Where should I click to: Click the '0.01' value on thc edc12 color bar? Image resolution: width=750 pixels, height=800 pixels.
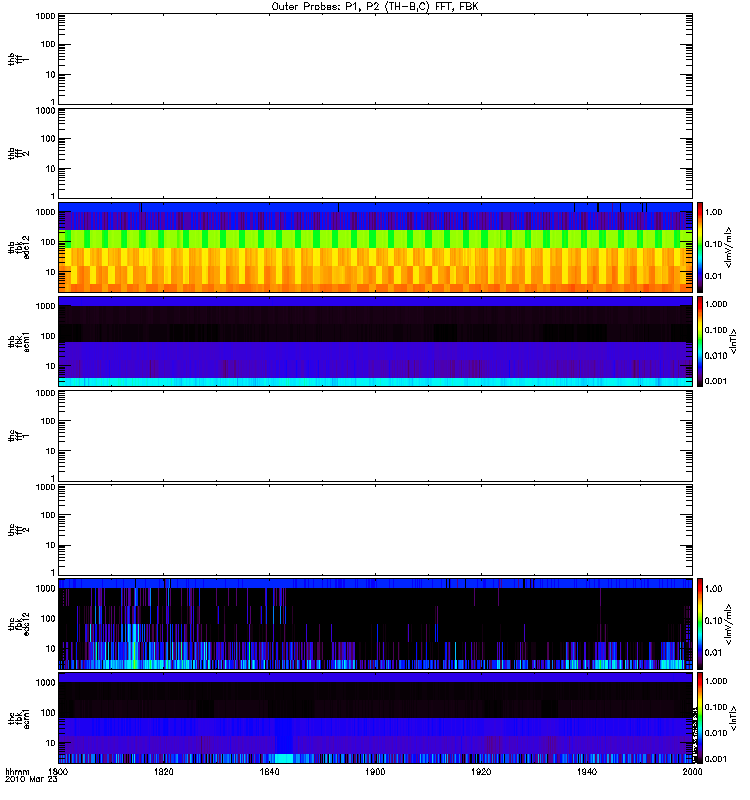pos(713,653)
